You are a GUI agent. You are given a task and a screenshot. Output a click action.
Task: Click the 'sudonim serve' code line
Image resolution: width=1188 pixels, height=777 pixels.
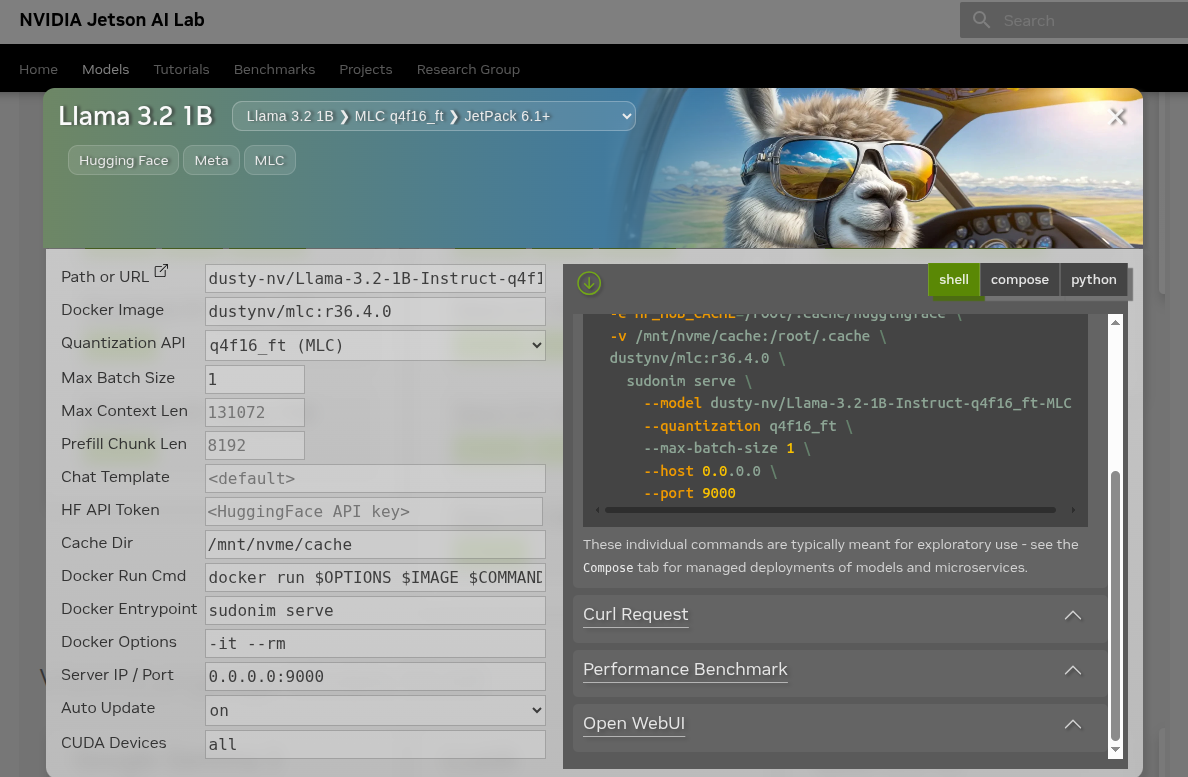point(689,382)
